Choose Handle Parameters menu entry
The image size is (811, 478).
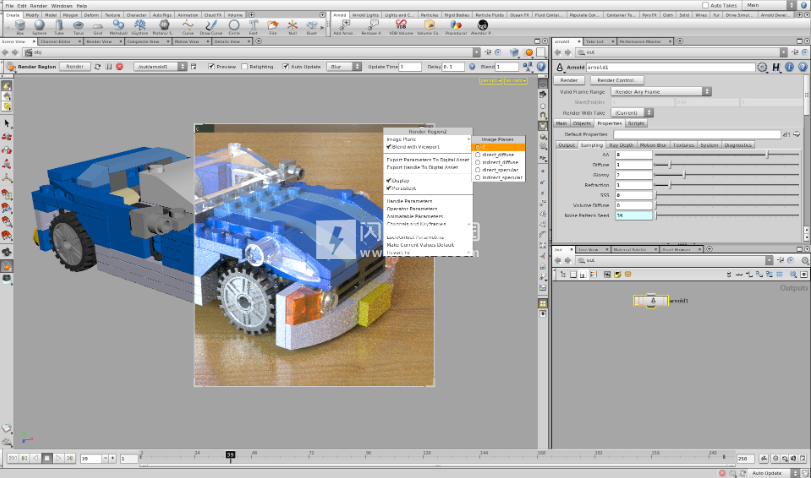coord(427,201)
